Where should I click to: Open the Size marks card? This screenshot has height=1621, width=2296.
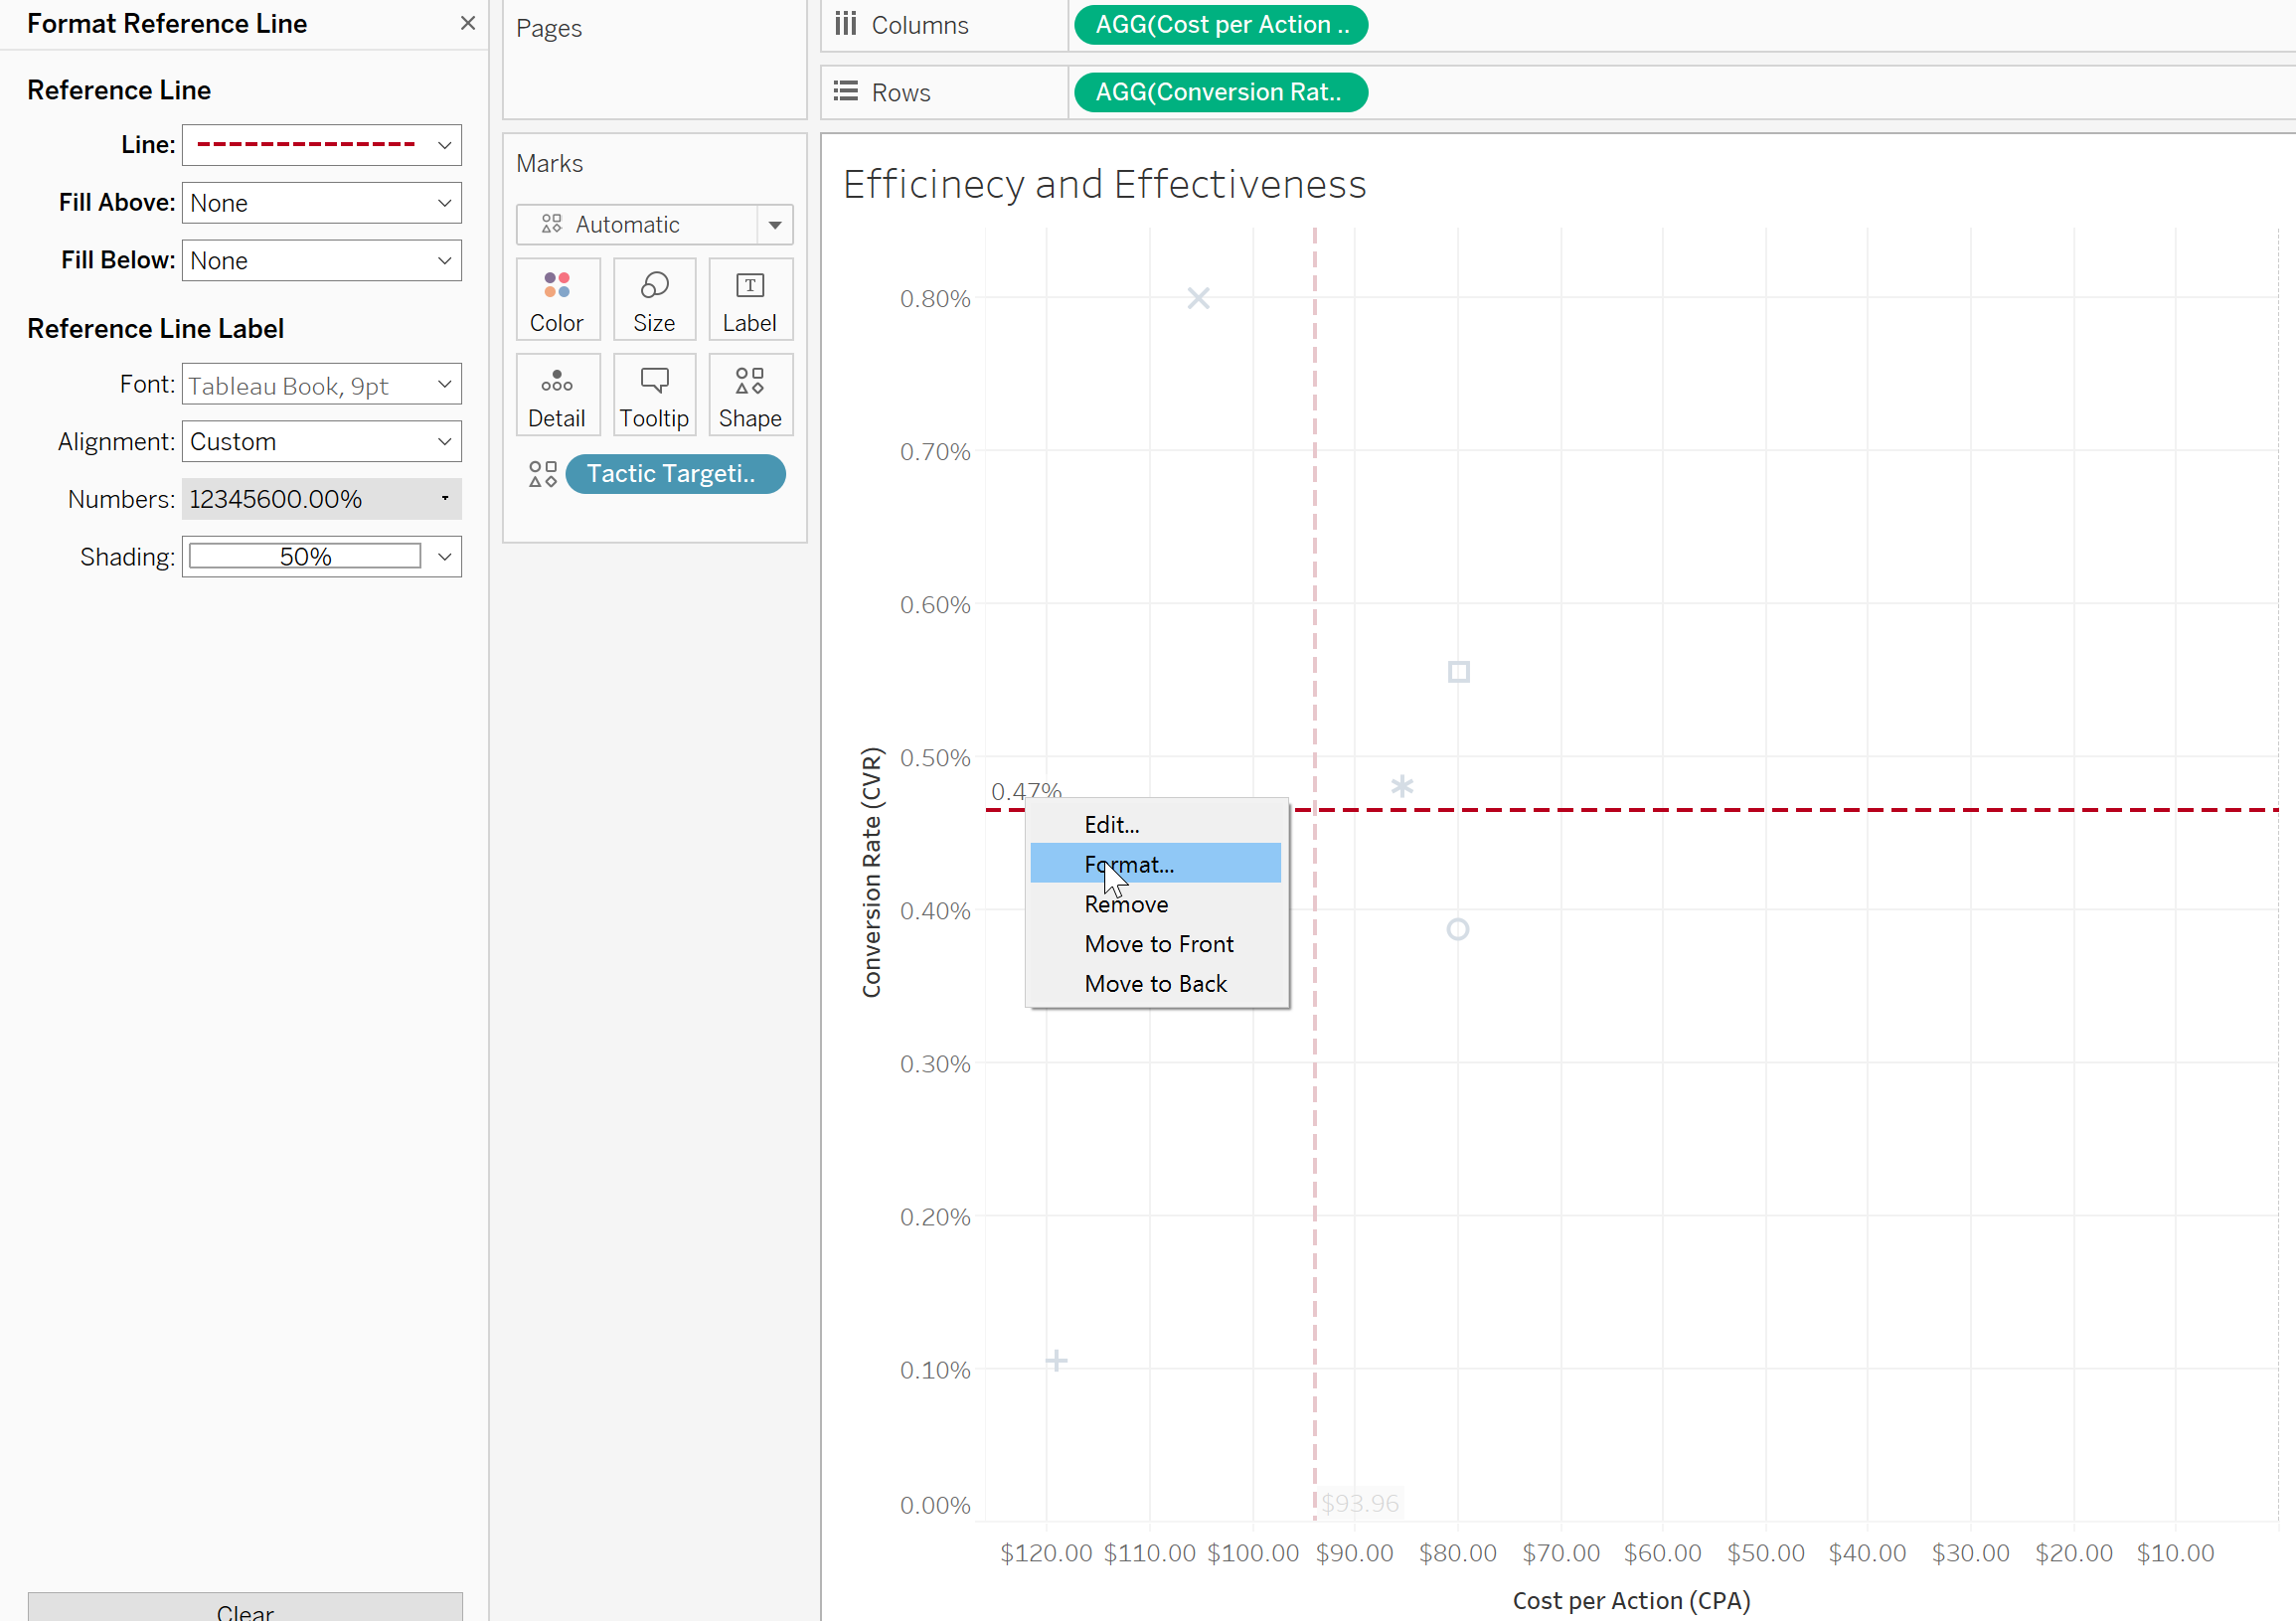pos(654,300)
